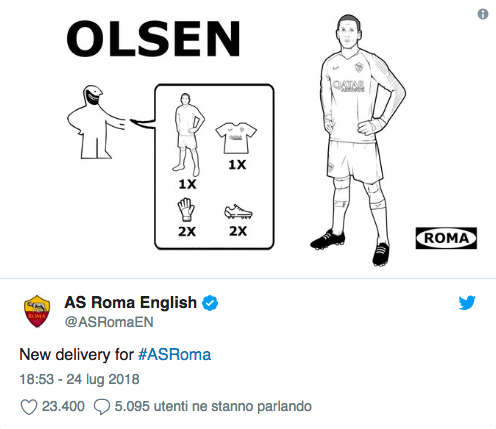Click the ROMA oval logo
The image size is (496, 429).
[446, 238]
